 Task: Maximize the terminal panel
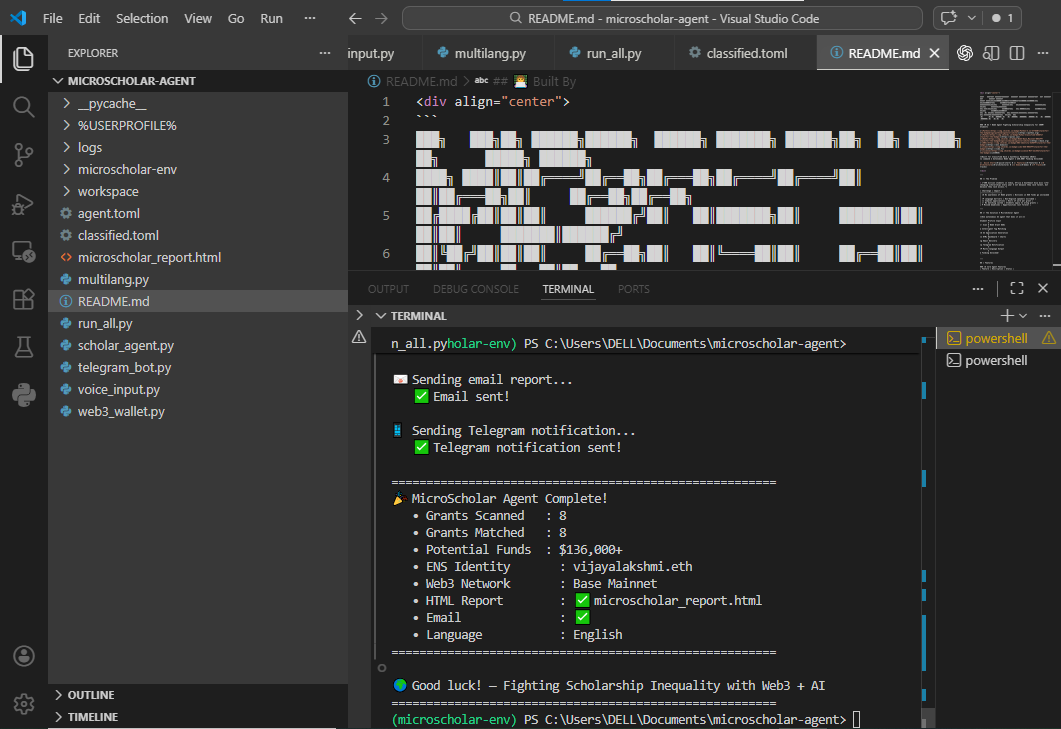1017,288
